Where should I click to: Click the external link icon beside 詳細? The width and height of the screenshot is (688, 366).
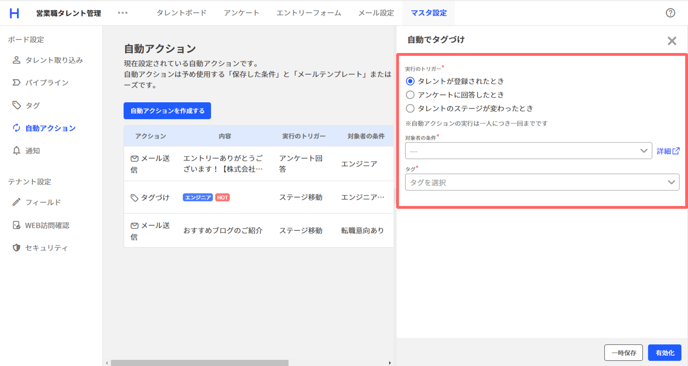coord(676,151)
